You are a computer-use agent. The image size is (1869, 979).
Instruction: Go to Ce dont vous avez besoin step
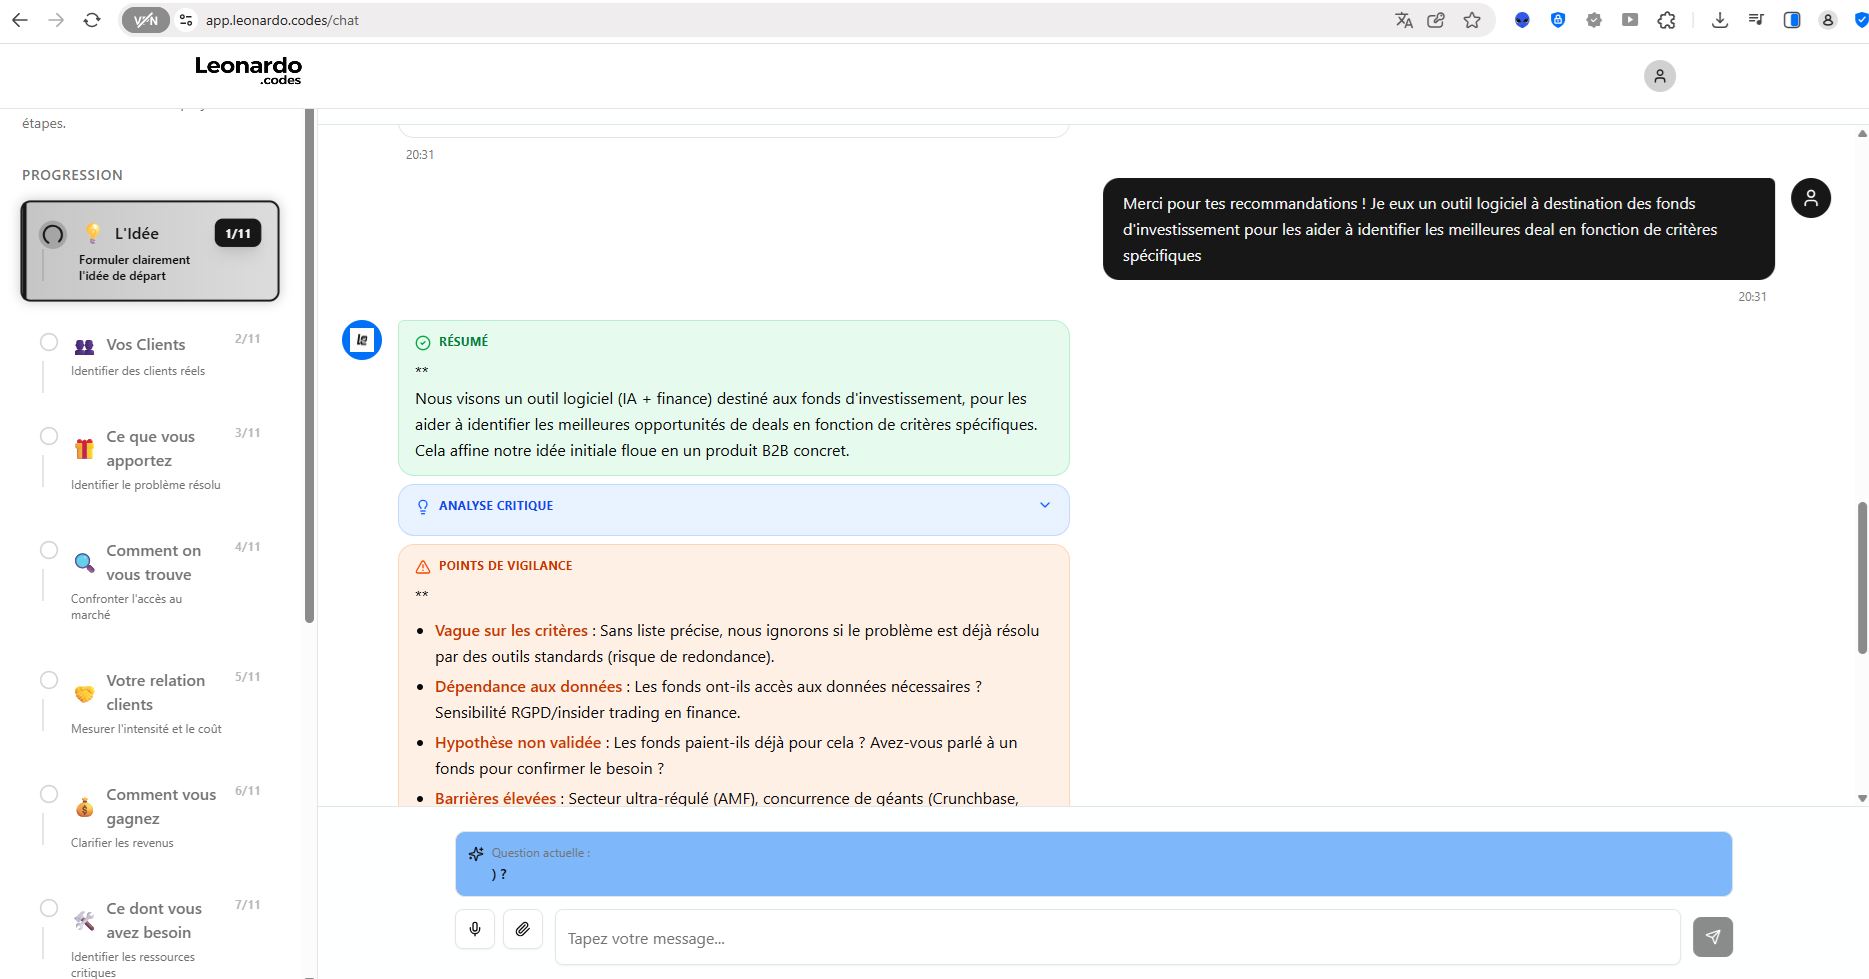coord(153,920)
